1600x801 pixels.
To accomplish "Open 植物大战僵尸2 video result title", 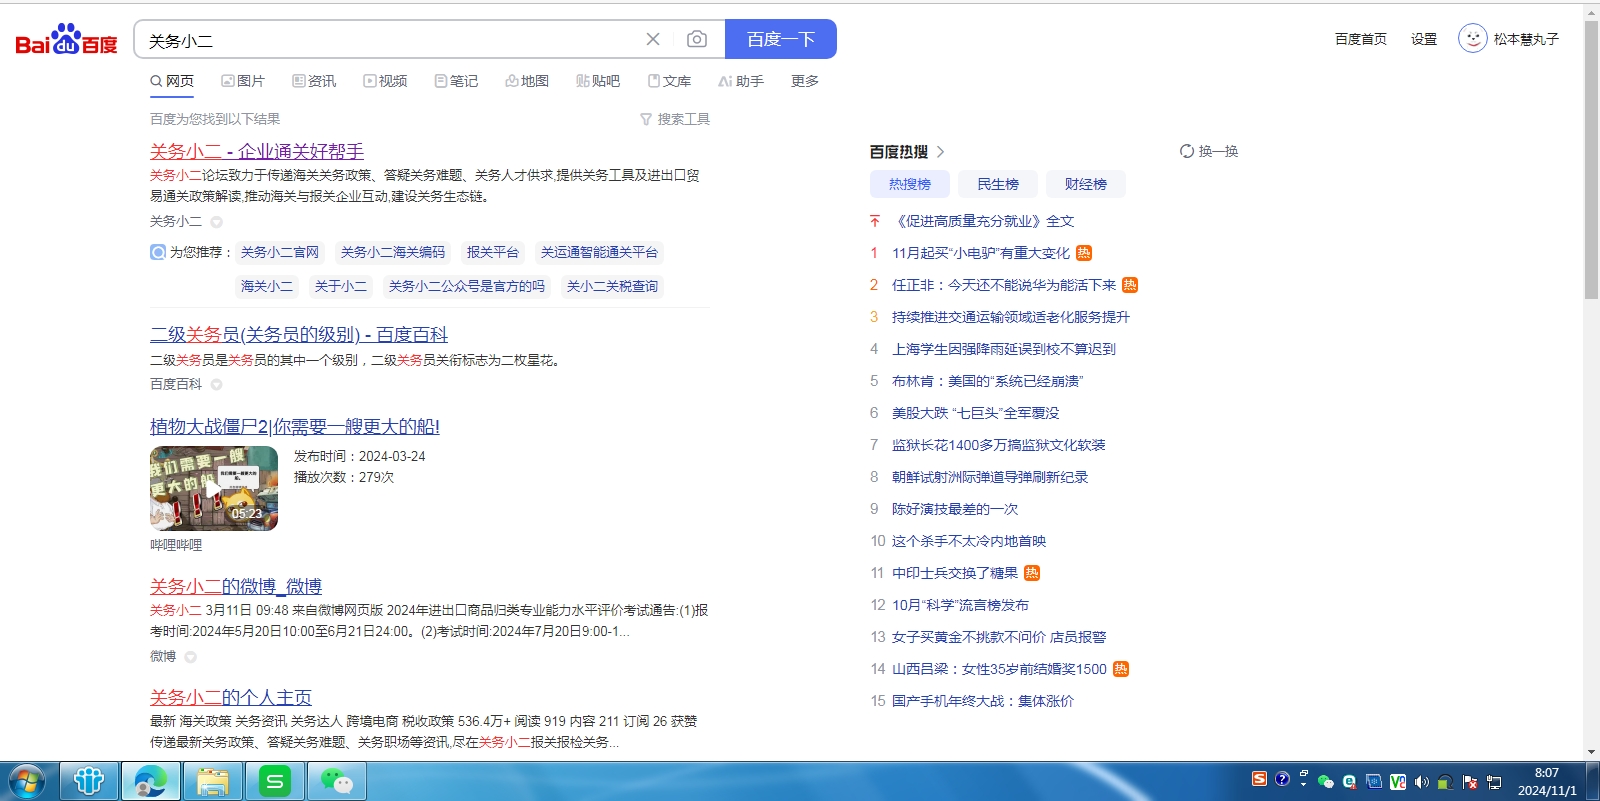I will pyautogui.click(x=295, y=426).
